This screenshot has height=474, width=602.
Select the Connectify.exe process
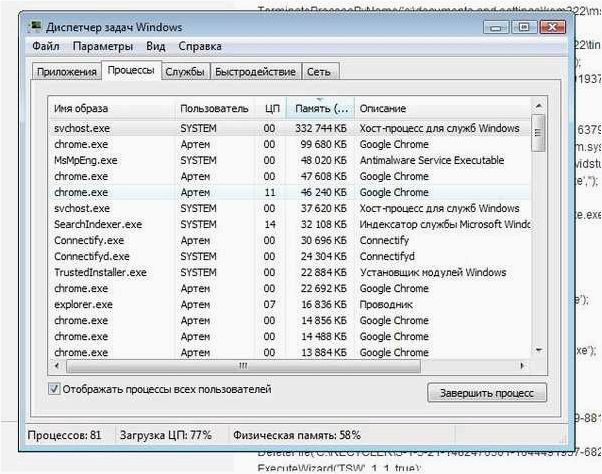(x=290, y=241)
